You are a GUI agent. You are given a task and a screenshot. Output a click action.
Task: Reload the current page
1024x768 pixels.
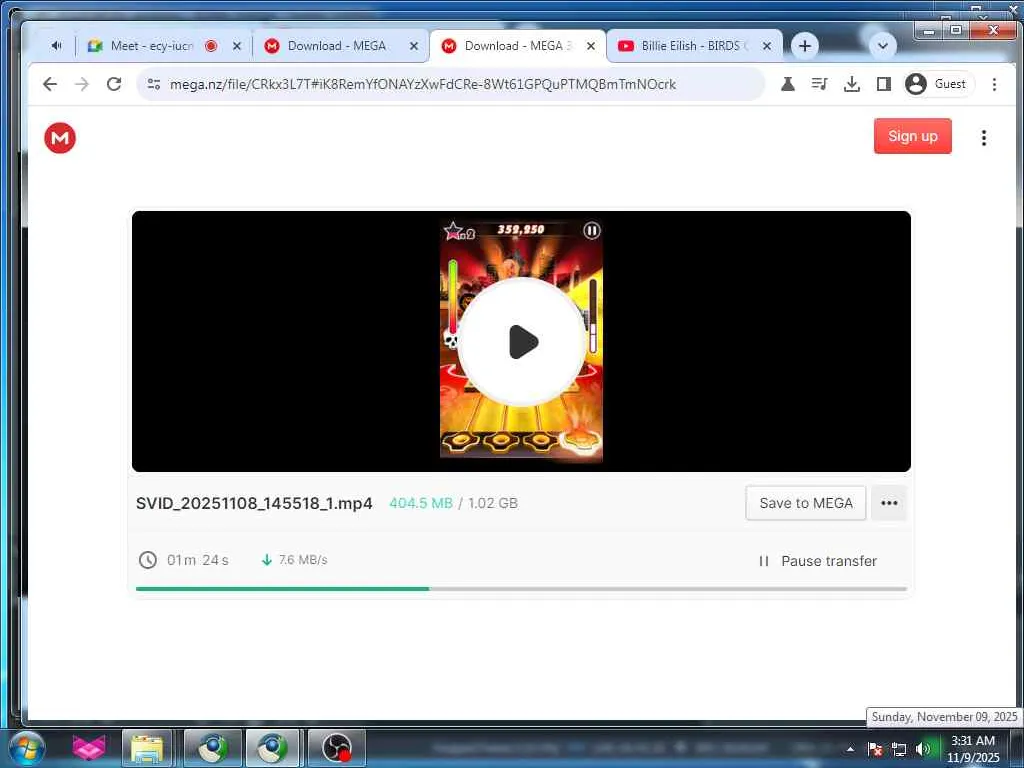[x=114, y=84]
